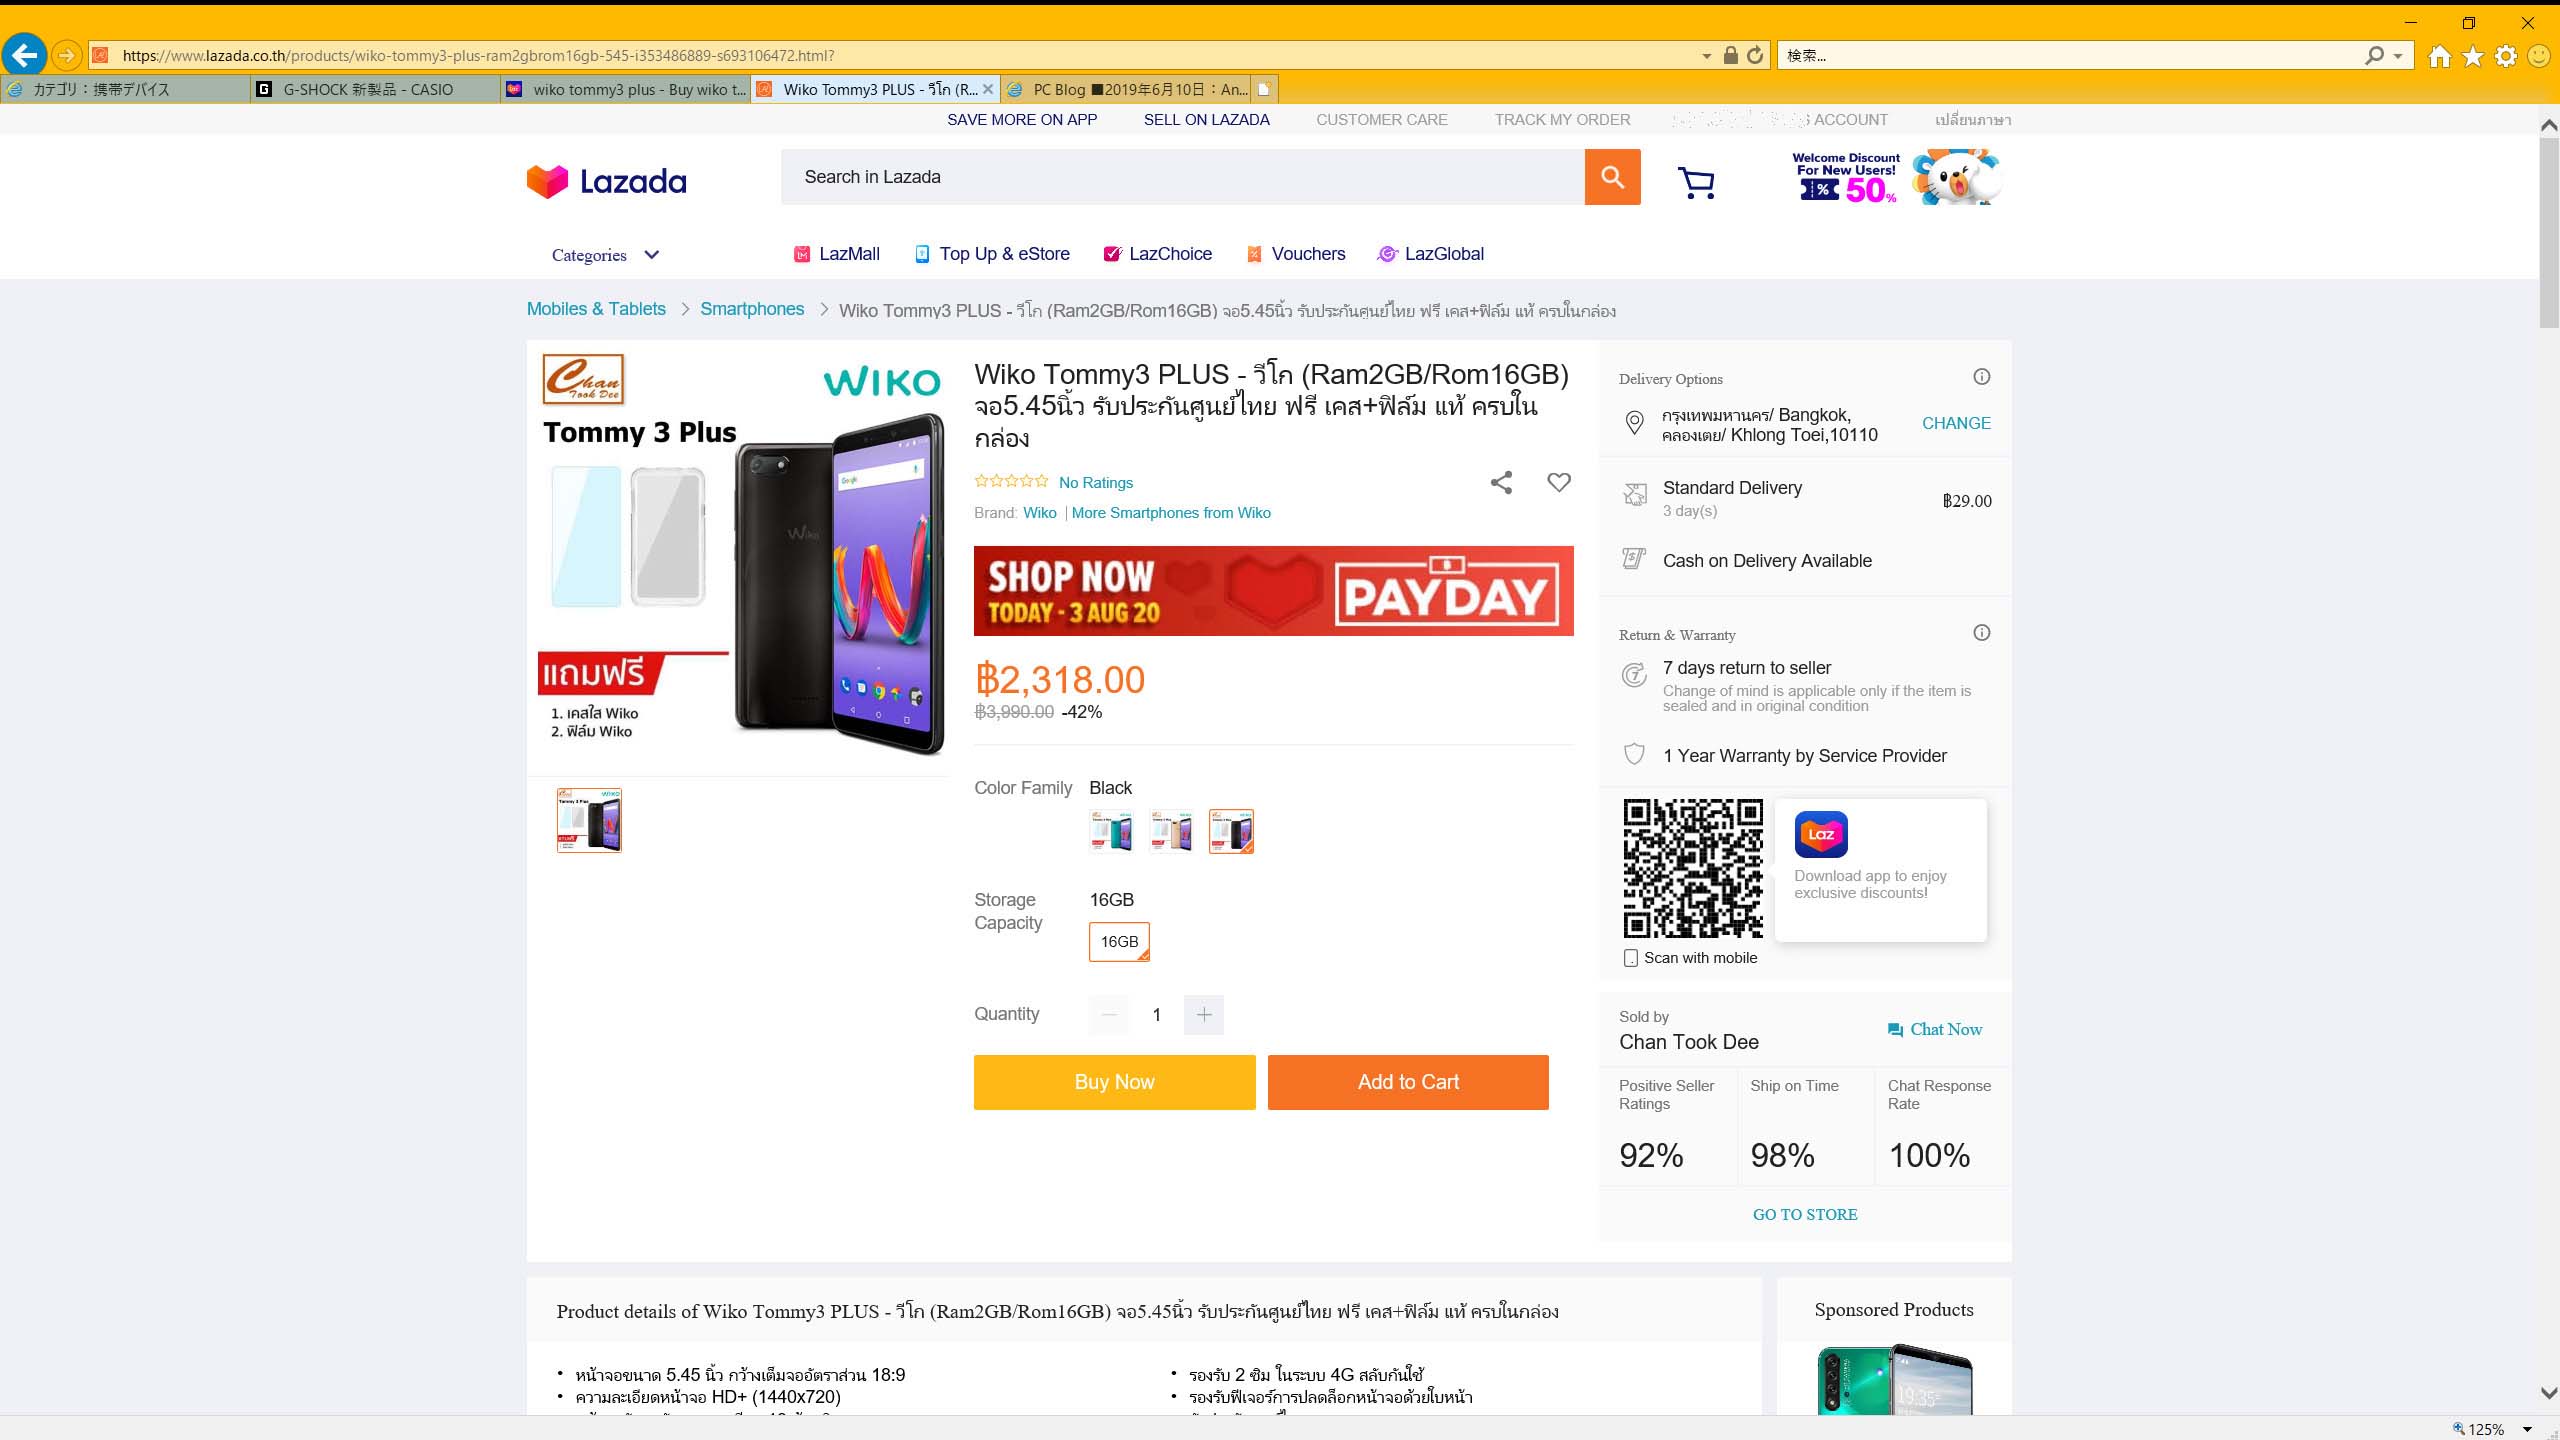The width and height of the screenshot is (2560, 1440).
Task: Select the 16GB storage capacity option
Action: (x=1119, y=942)
